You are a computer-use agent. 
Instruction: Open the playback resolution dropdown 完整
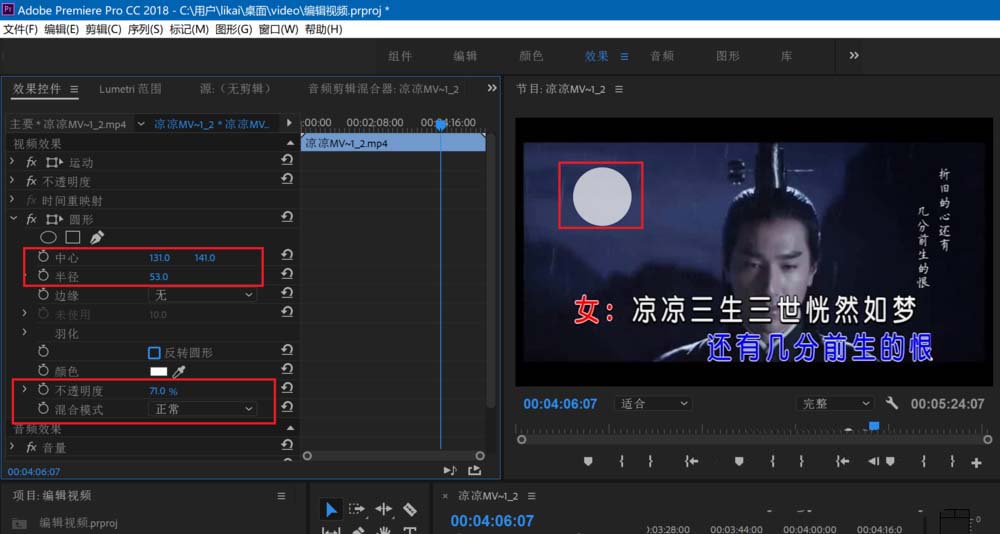click(835, 404)
